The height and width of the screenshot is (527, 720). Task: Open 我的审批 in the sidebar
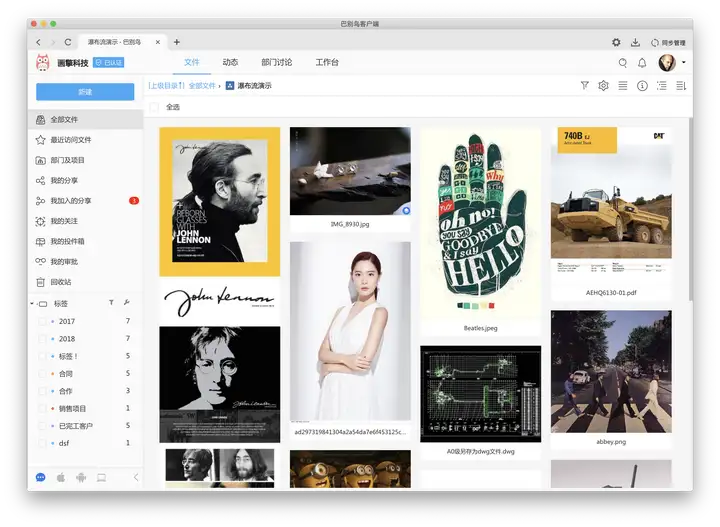pos(85,262)
